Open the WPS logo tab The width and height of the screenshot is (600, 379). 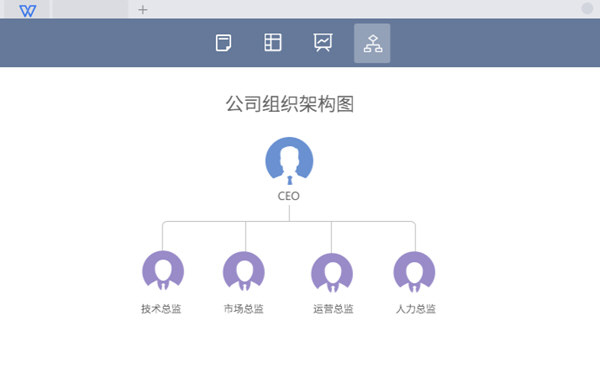pyautogui.click(x=27, y=10)
